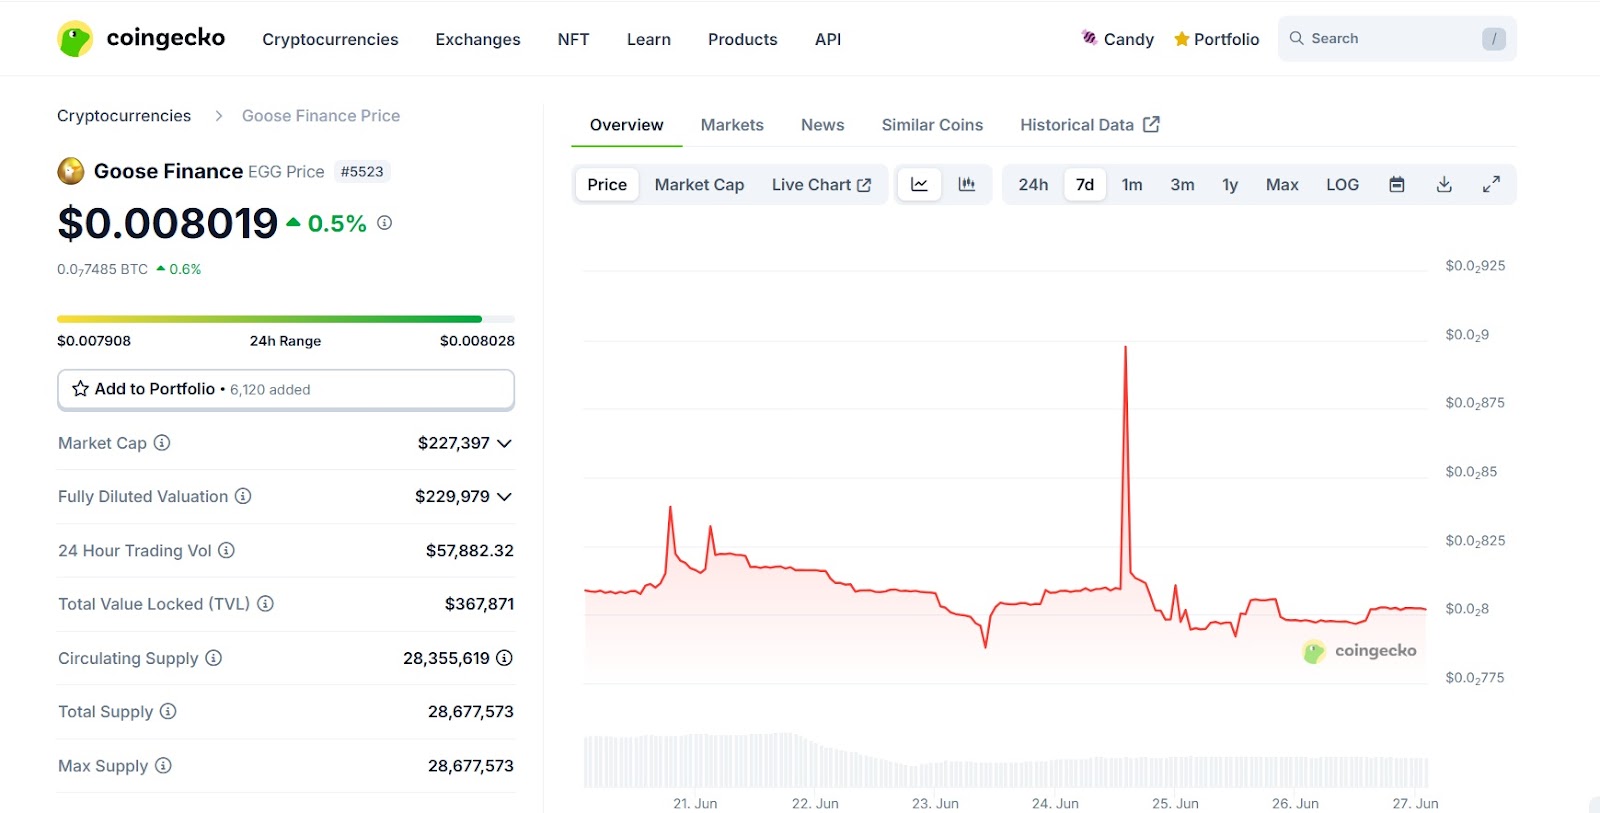Show Fully Diluted Valuation info icon
This screenshot has width=1600, height=813.
pyautogui.click(x=243, y=496)
